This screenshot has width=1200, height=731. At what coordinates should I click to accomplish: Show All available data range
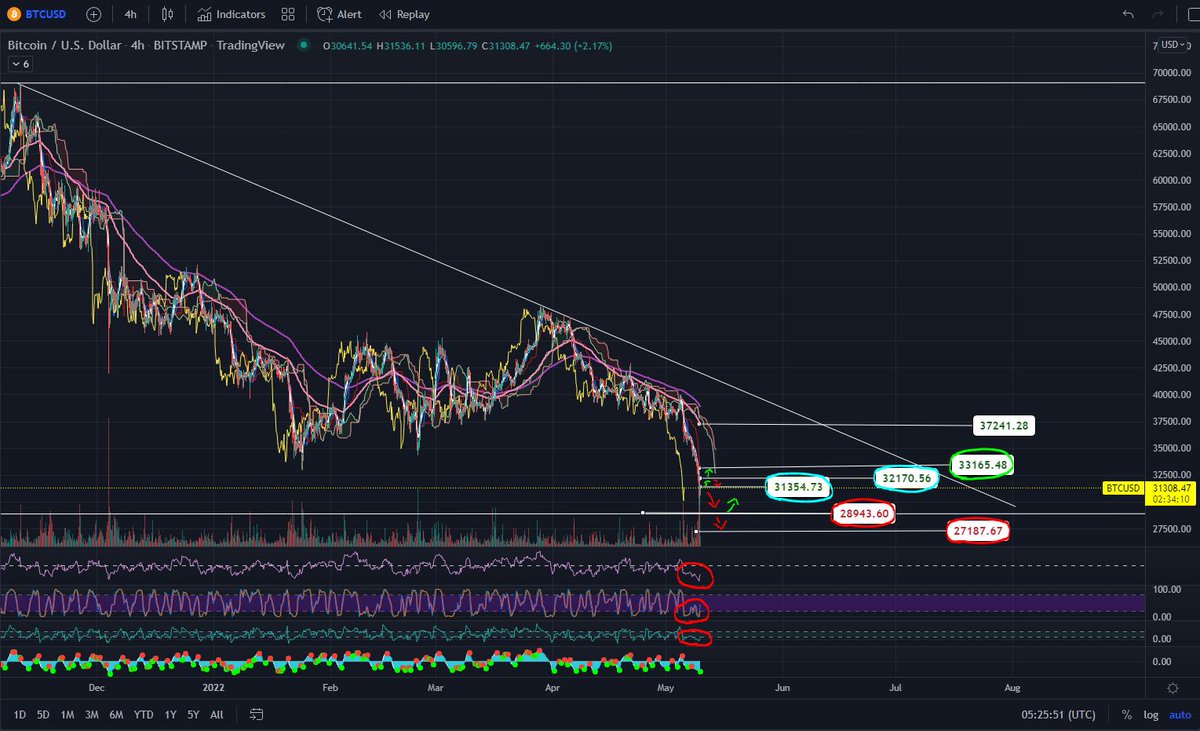217,714
